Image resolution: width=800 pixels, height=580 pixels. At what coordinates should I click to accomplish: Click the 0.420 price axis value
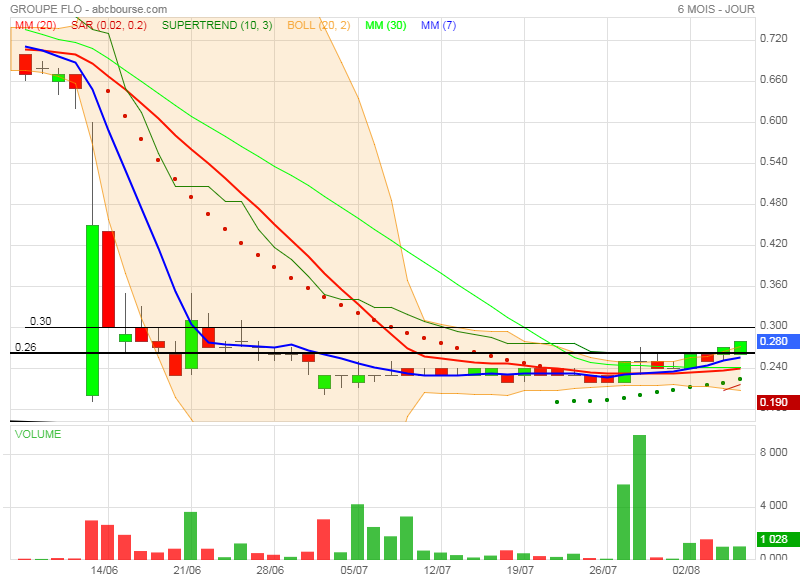[773, 243]
